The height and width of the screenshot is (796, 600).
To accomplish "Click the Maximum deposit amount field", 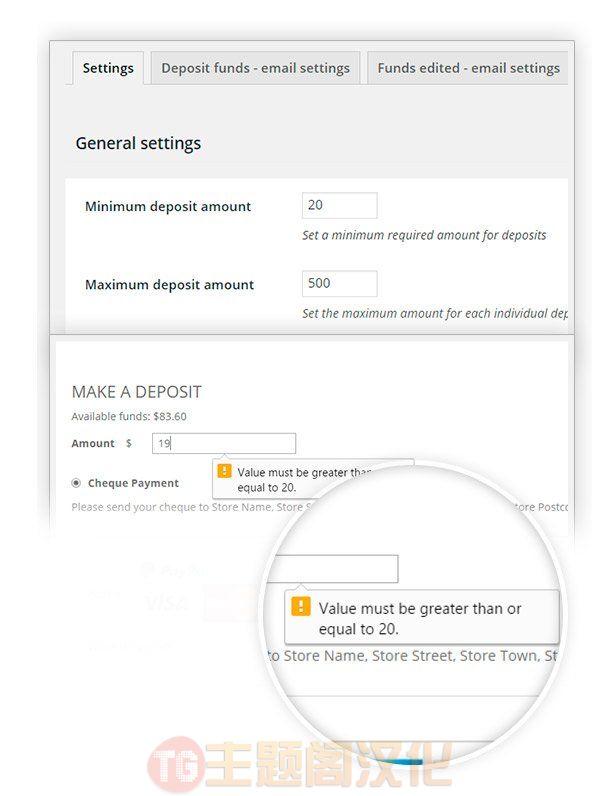I will 340,283.
